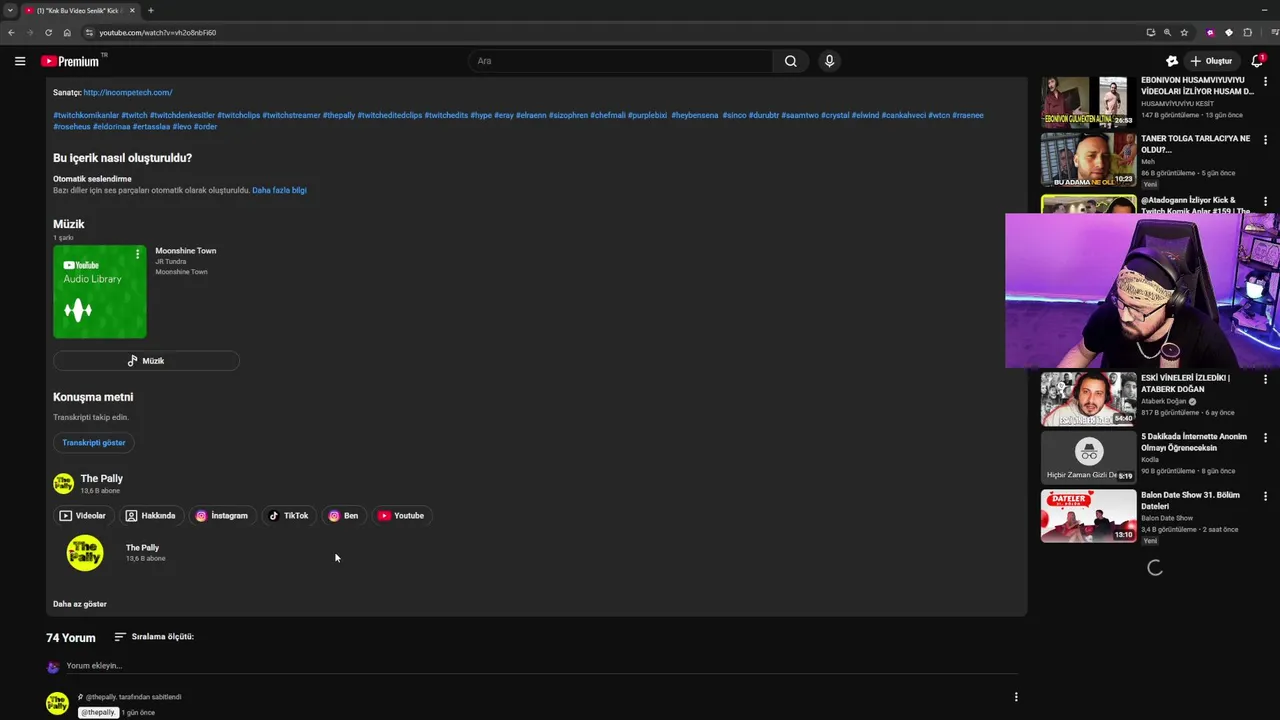
Task: Go back with browser back arrow
Action: pyautogui.click(x=11, y=32)
